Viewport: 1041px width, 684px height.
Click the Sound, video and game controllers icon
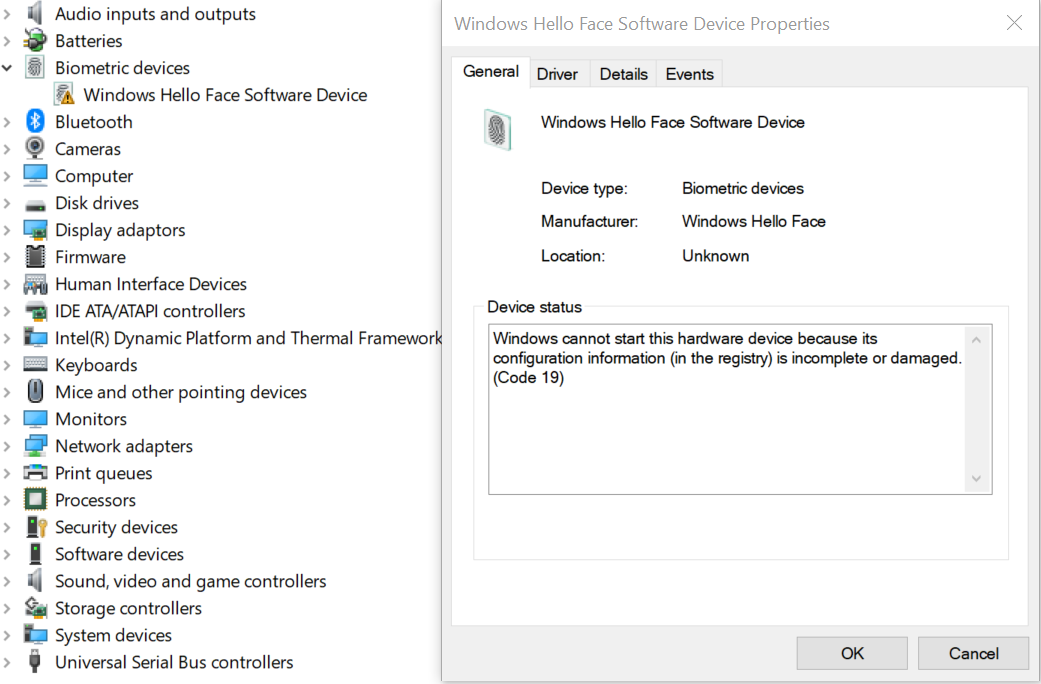click(35, 581)
